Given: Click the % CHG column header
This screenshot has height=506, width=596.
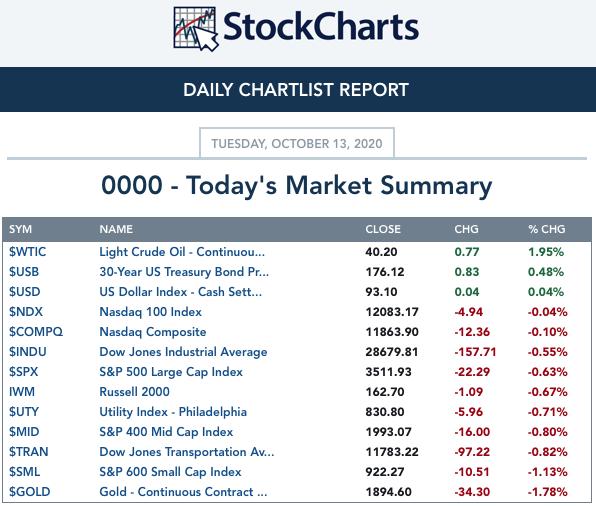Looking at the screenshot, I should tap(547, 229).
